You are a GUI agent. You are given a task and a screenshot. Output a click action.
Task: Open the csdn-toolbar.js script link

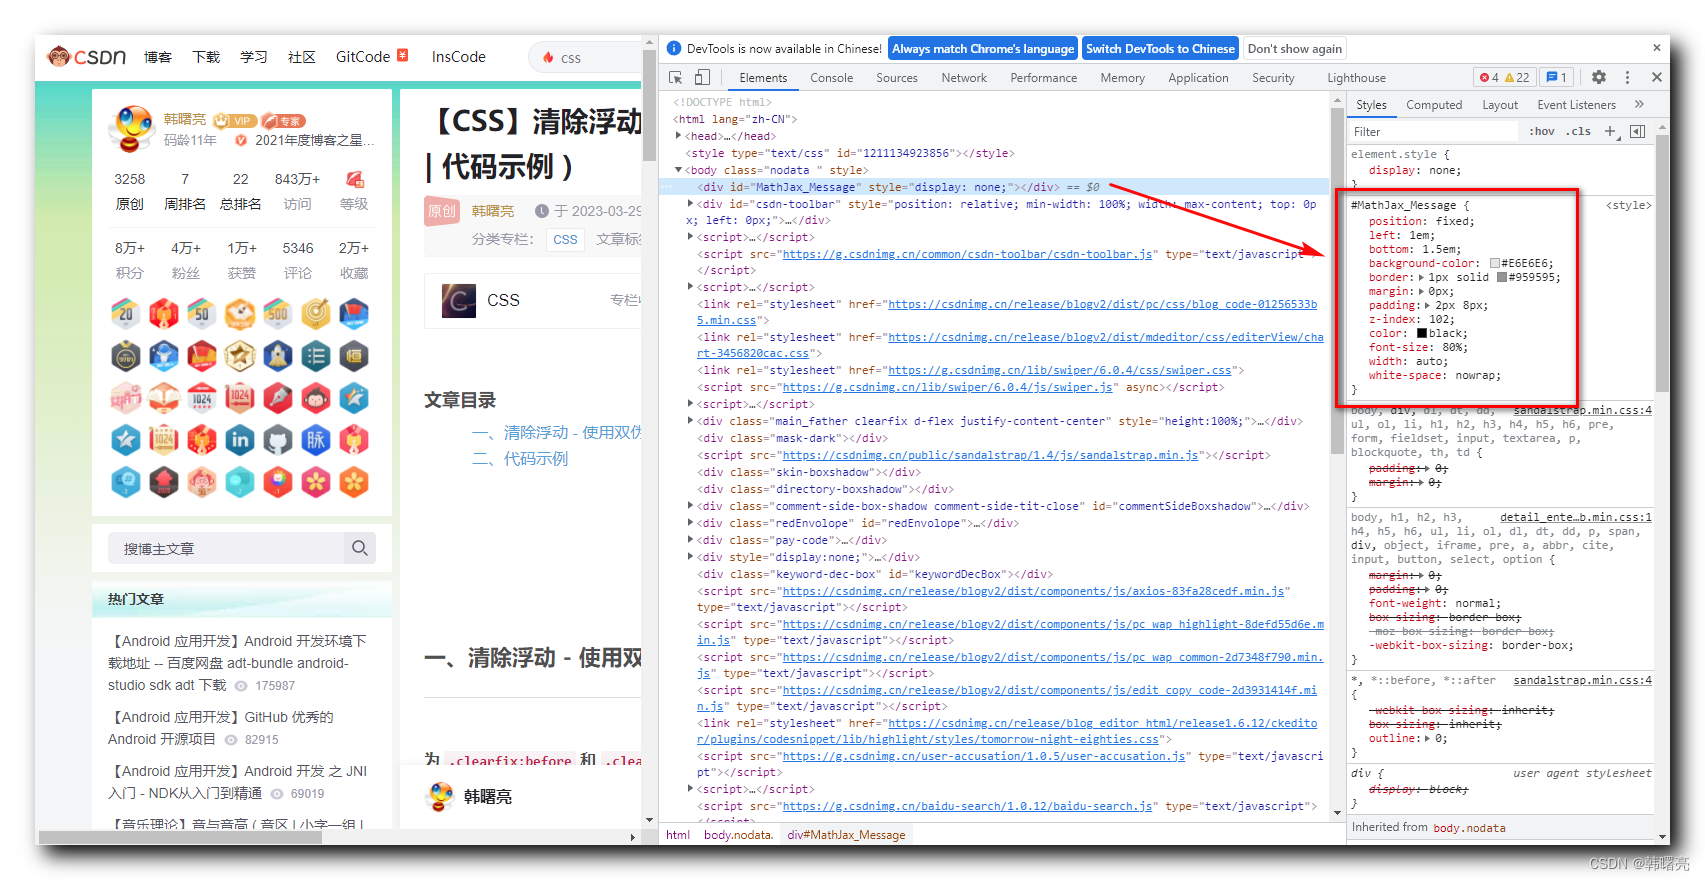click(967, 254)
